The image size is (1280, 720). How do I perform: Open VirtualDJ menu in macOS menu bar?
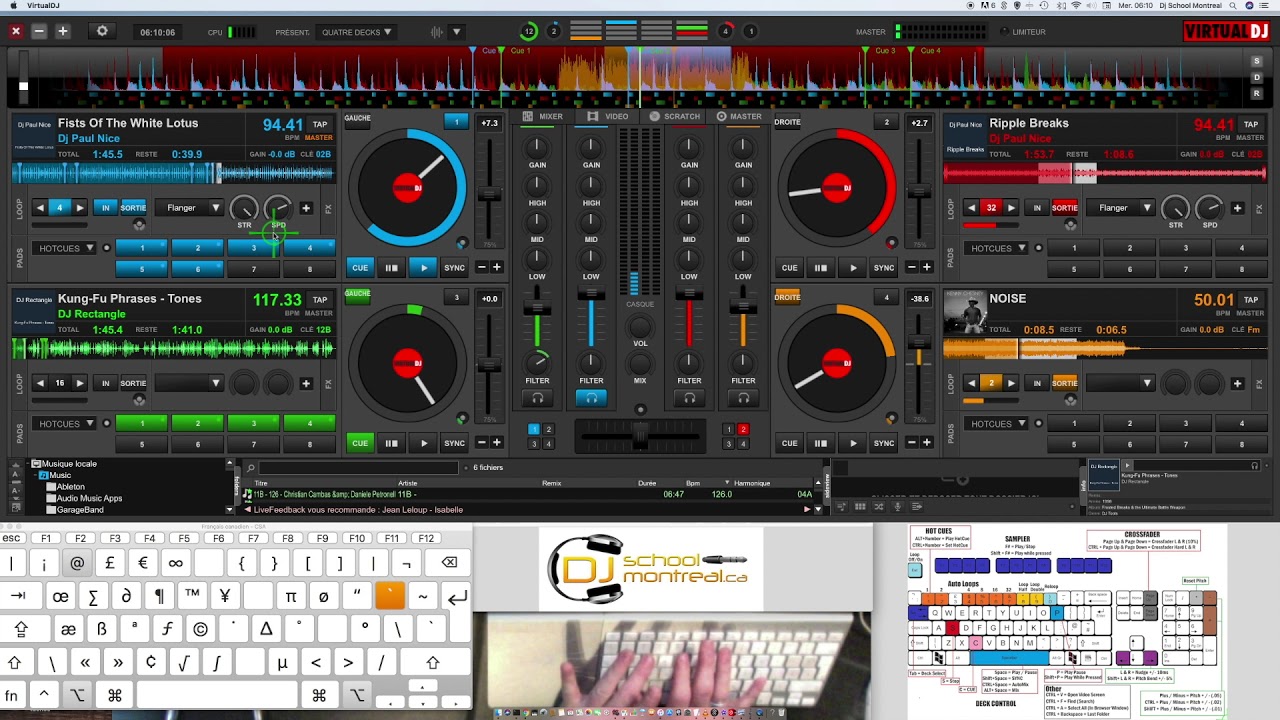click(x=42, y=5)
